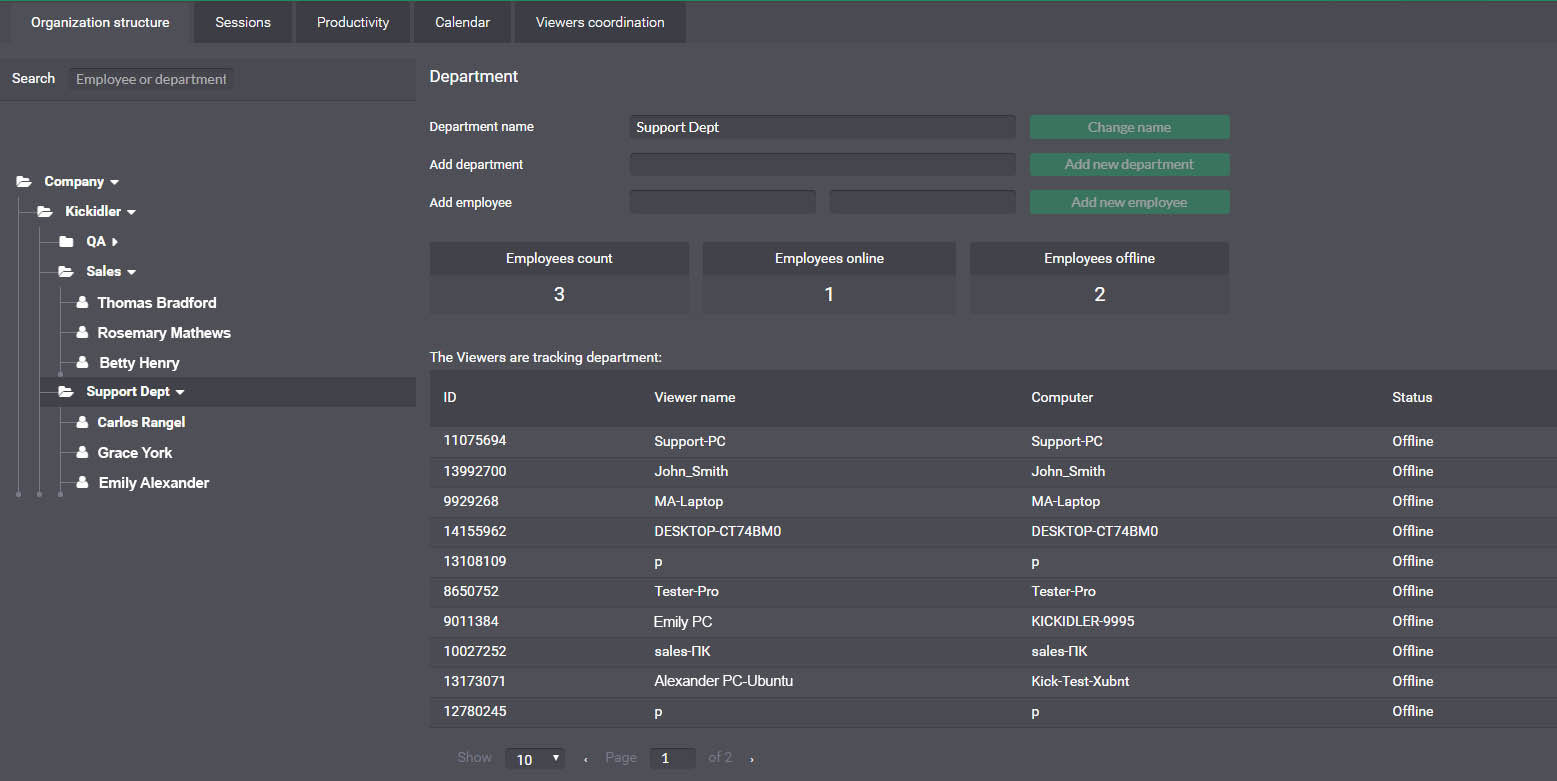Click John_Smith in Viewer name column
The width and height of the screenshot is (1557, 781).
pos(691,471)
